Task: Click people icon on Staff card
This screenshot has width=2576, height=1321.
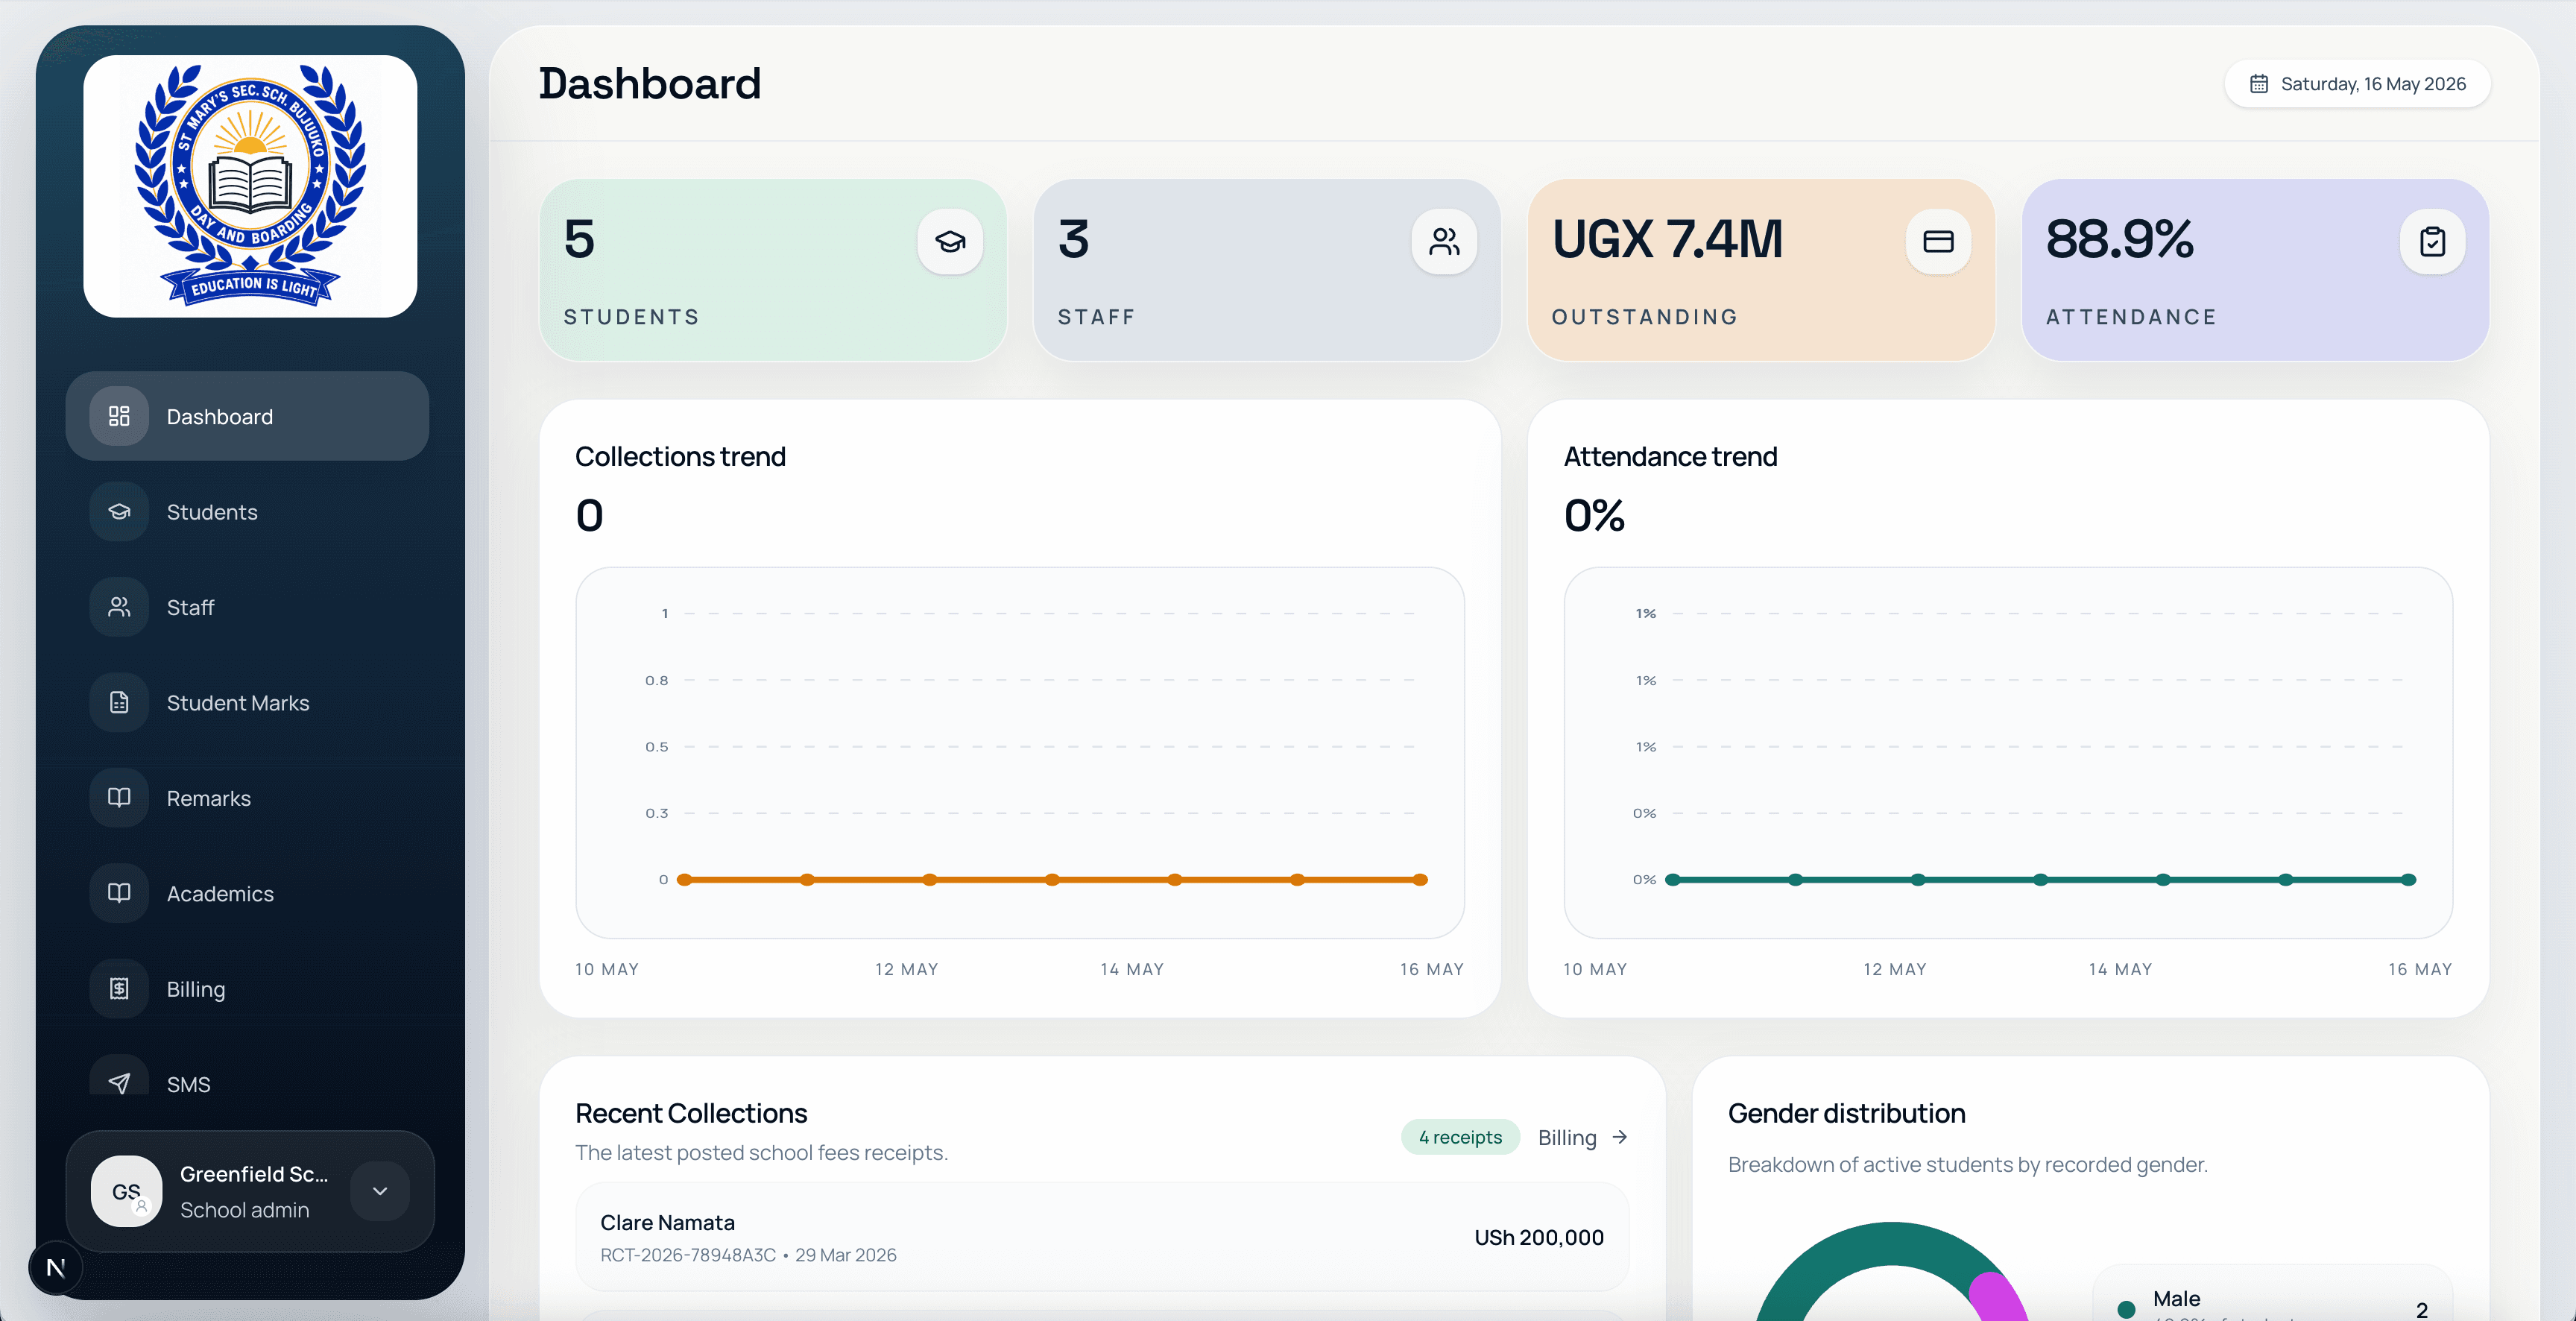Action: coord(1444,241)
